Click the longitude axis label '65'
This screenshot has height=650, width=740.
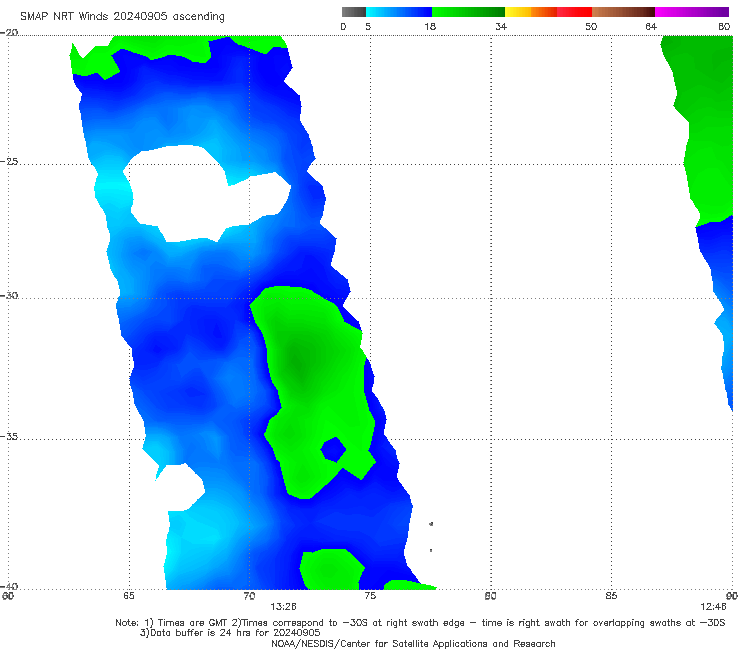(x=129, y=596)
